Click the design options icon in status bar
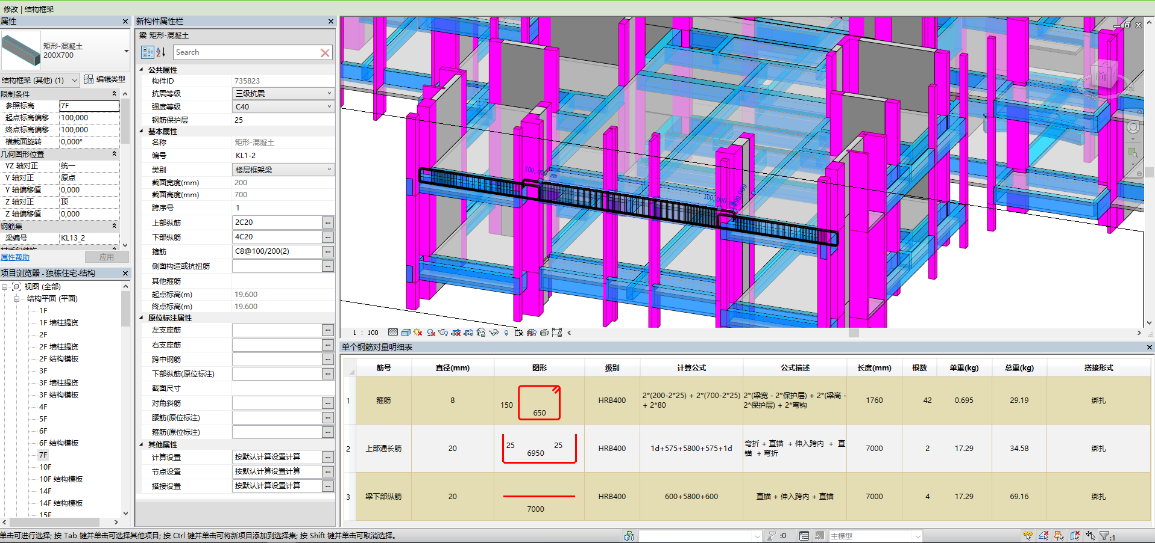 coord(804,536)
